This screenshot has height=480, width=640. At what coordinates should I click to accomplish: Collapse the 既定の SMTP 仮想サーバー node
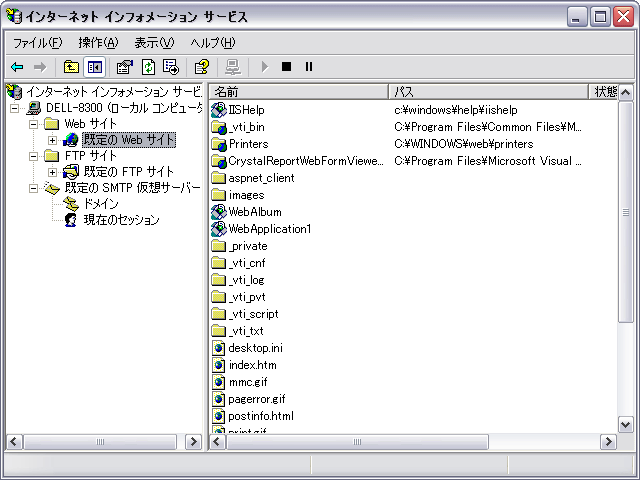pyautogui.click(x=33, y=188)
